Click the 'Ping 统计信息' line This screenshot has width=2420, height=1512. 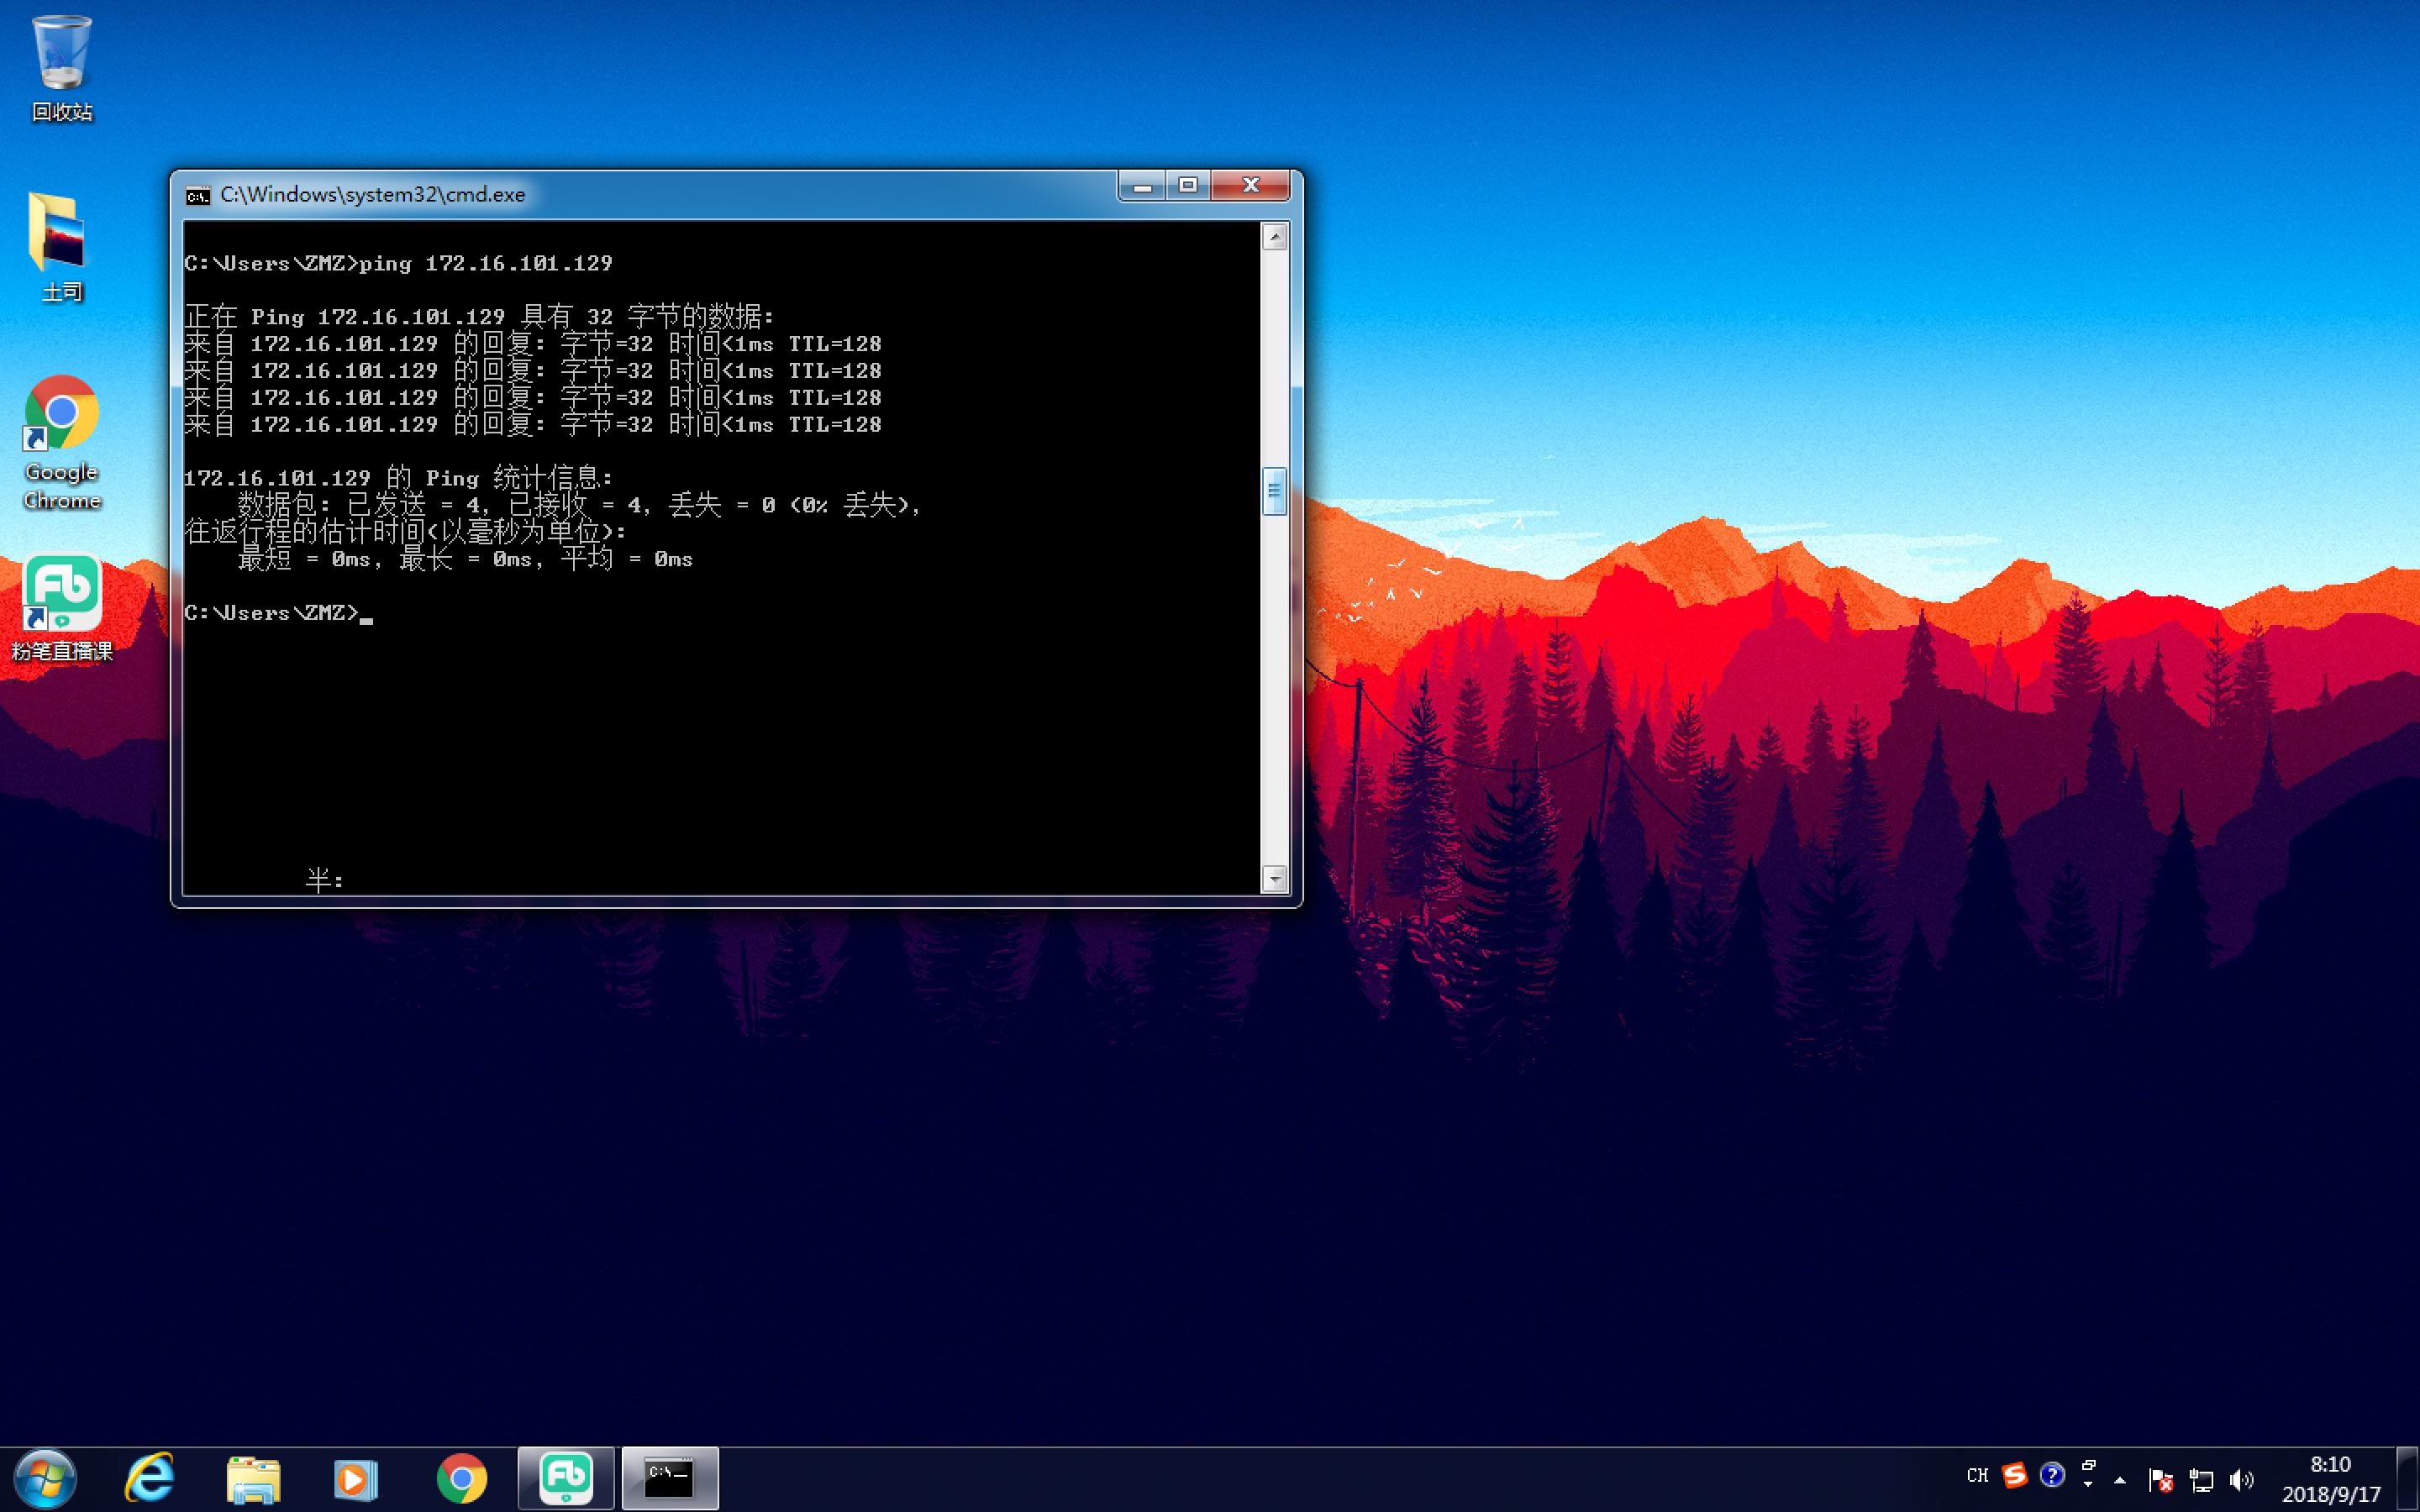coord(398,478)
